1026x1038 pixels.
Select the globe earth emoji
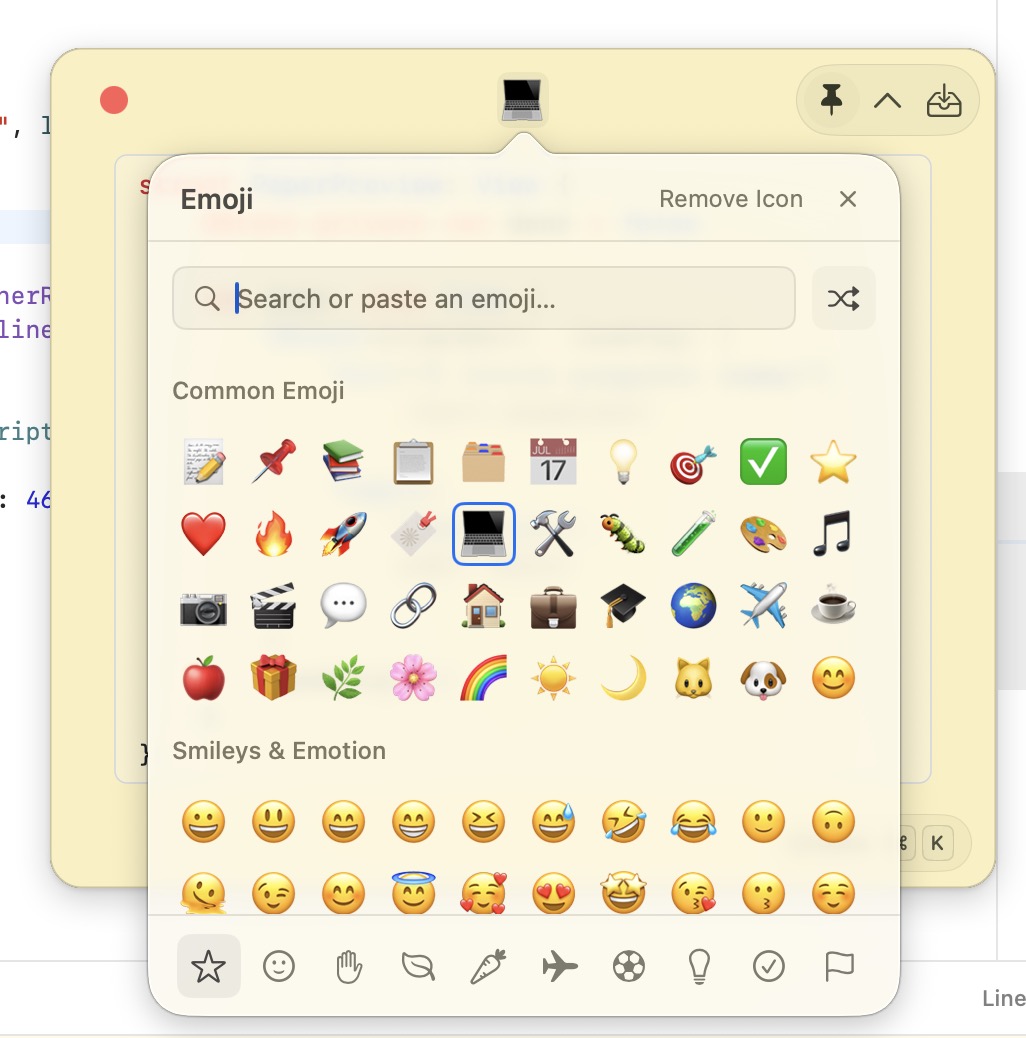click(693, 606)
